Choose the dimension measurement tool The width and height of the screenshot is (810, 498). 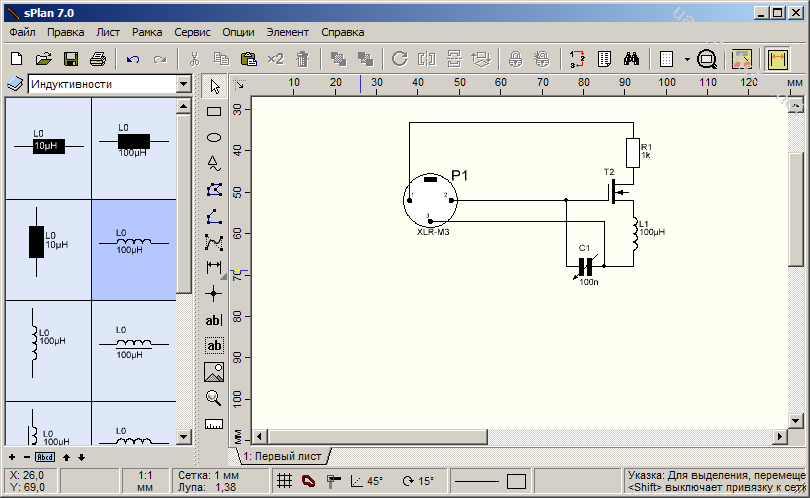[213, 267]
